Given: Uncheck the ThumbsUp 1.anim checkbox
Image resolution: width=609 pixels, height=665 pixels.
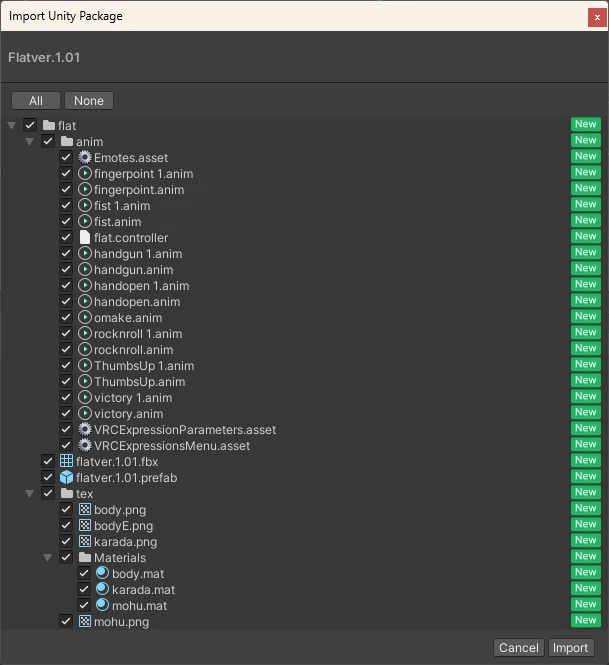Looking at the screenshot, I should click(66, 366).
